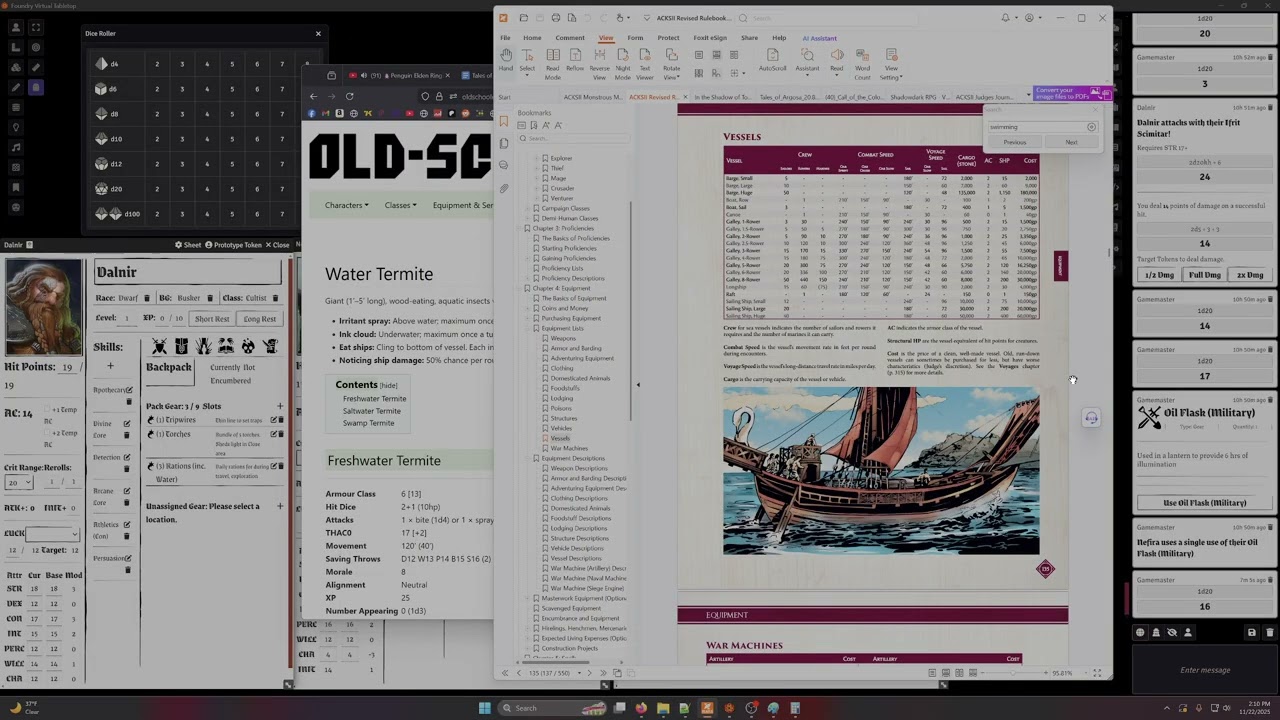Switch to ACKSII Monstrous M... document tab

tap(593, 97)
